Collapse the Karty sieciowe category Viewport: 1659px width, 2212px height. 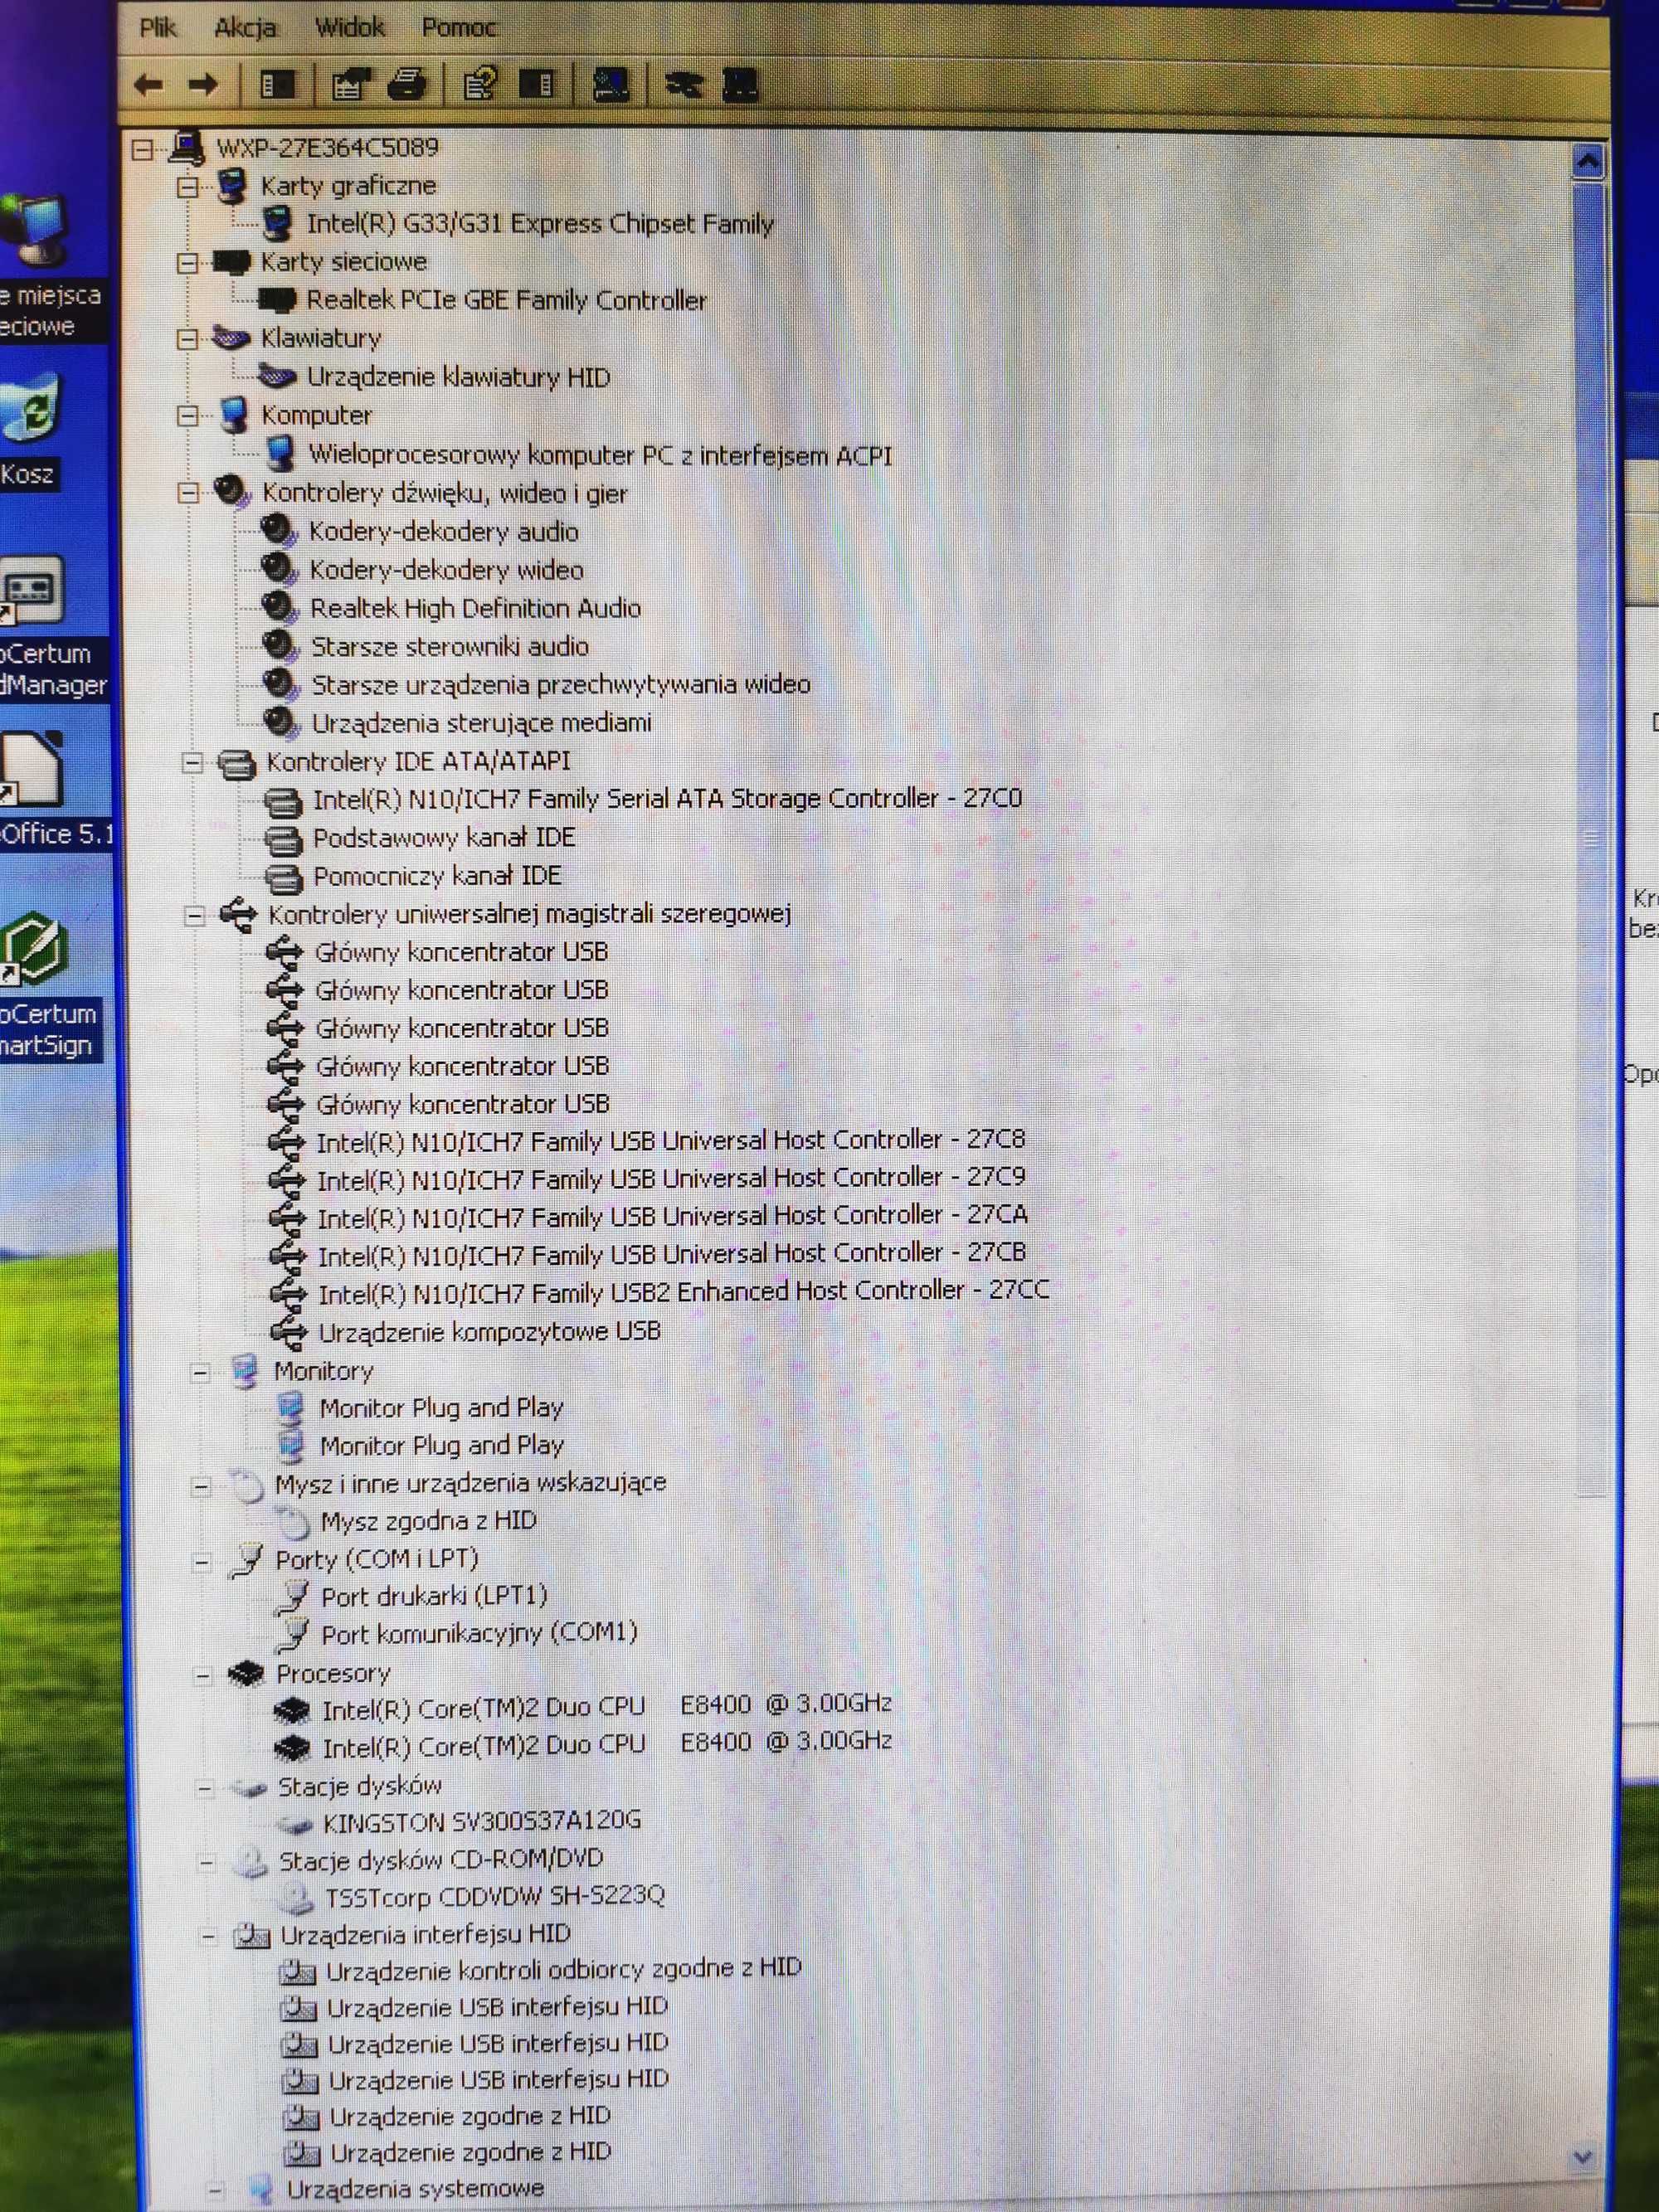click(187, 263)
